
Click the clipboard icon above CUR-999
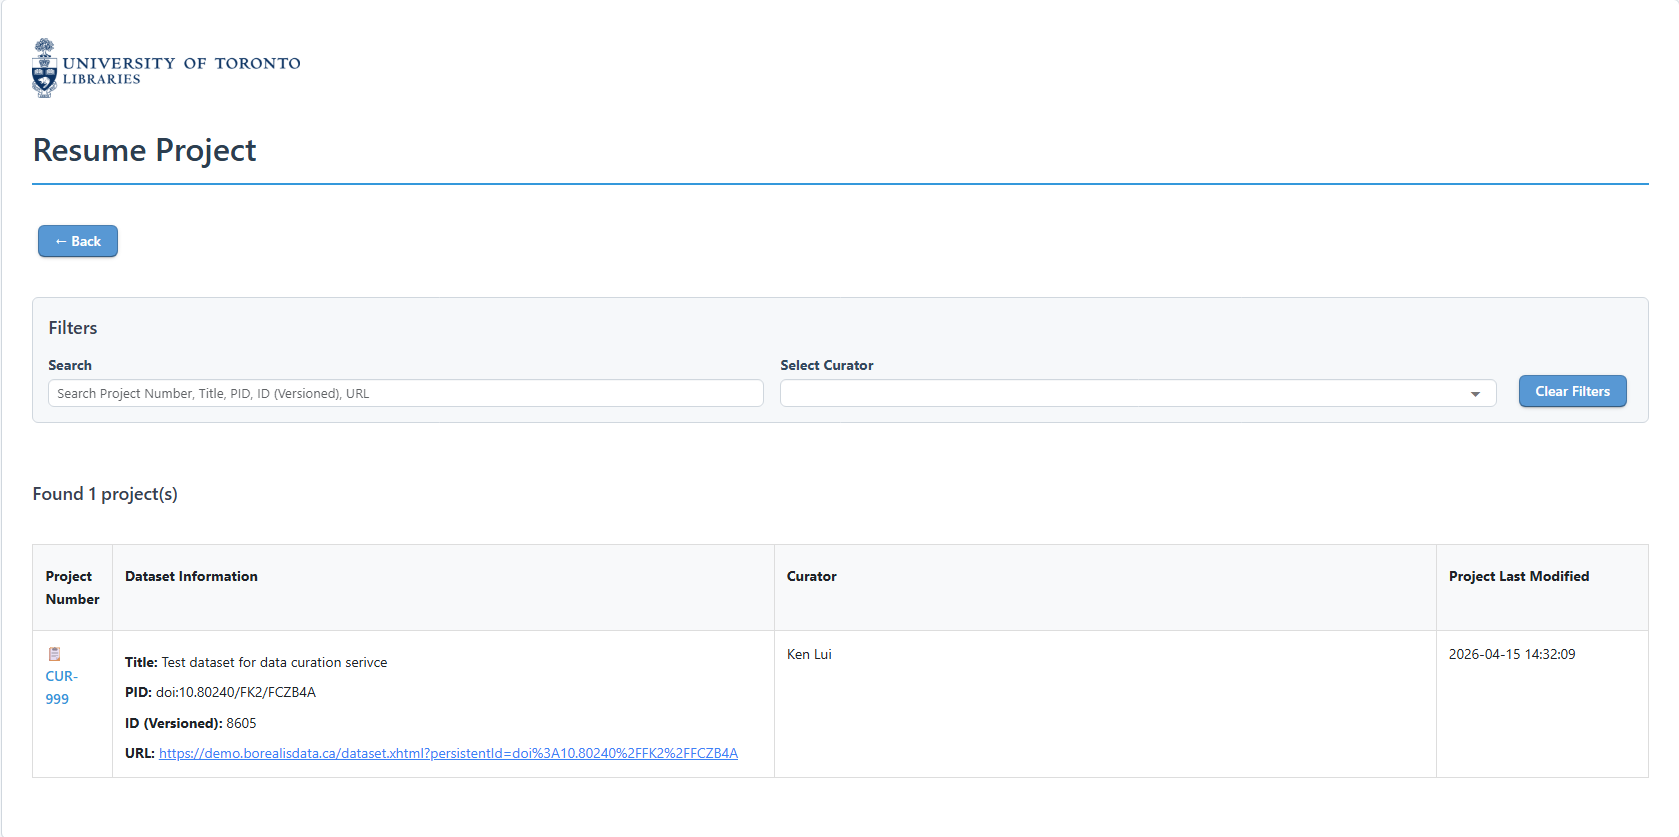[55, 654]
